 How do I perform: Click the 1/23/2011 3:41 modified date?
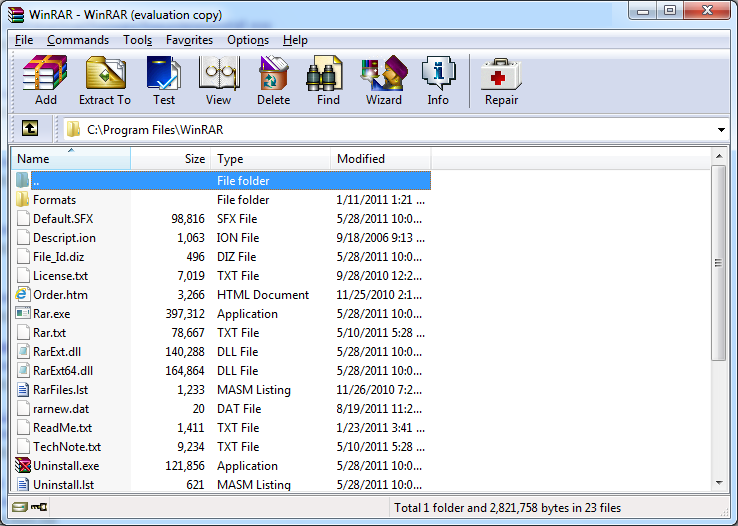380,428
